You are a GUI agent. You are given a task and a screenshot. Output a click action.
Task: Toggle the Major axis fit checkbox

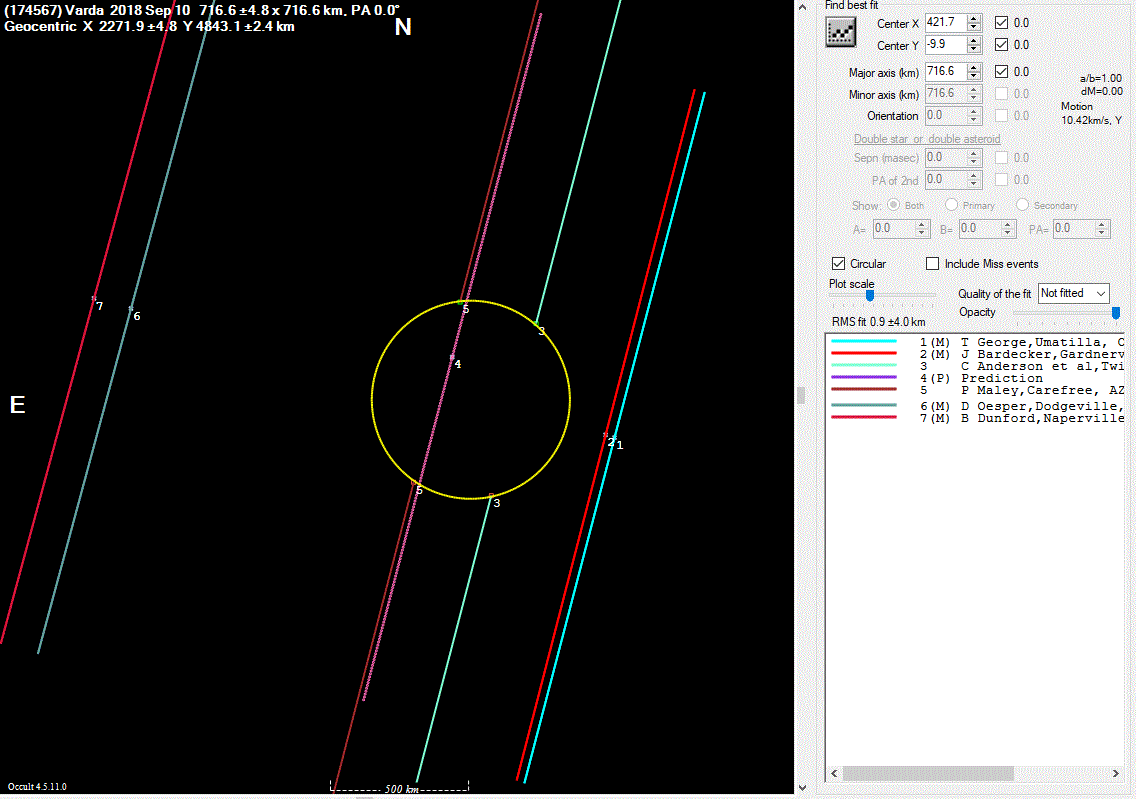(1002, 72)
